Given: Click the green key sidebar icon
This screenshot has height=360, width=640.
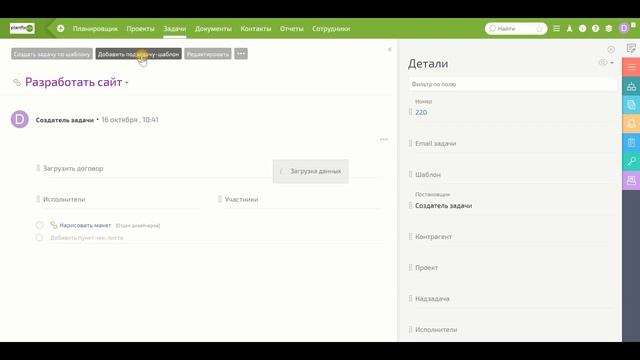Looking at the screenshot, I should click(x=631, y=161).
